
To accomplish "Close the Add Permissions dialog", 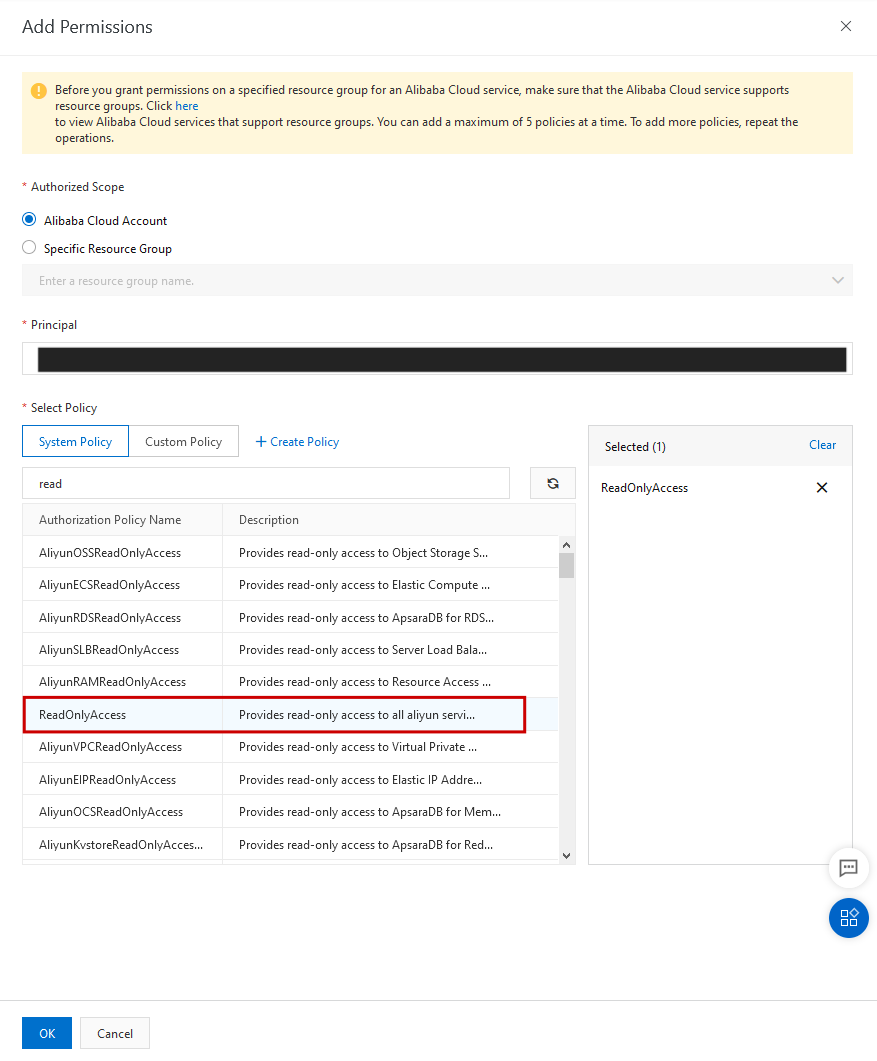I will [x=845, y=26].
